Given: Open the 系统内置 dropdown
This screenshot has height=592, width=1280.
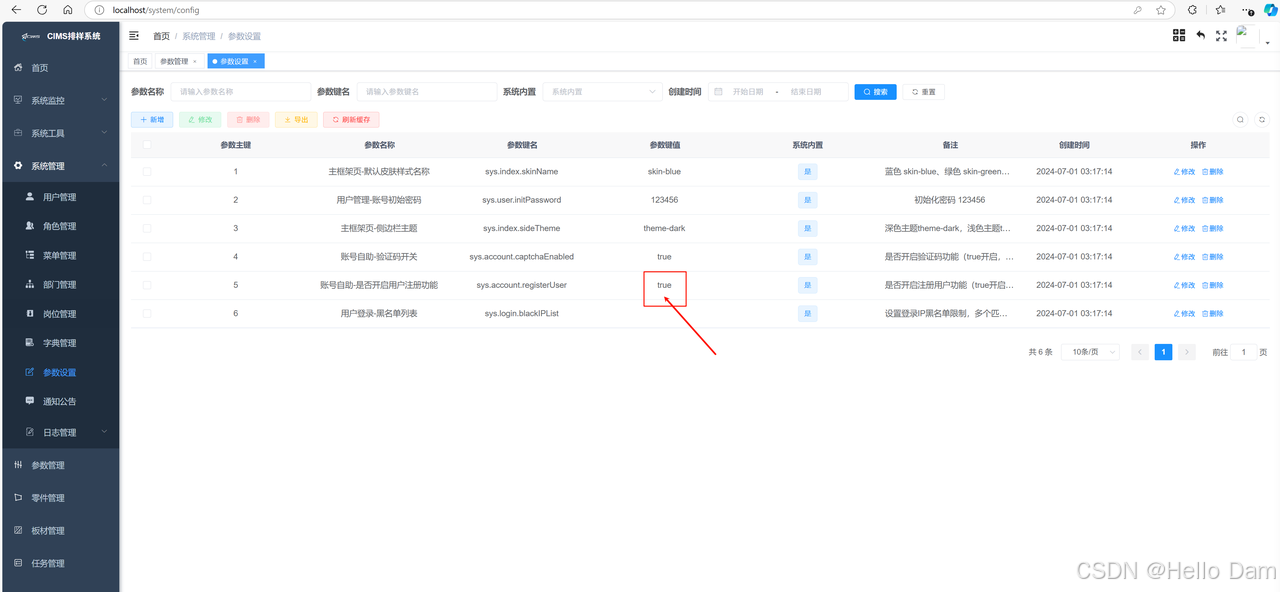Looking at the screenshot, I should [x=601, y=91].
